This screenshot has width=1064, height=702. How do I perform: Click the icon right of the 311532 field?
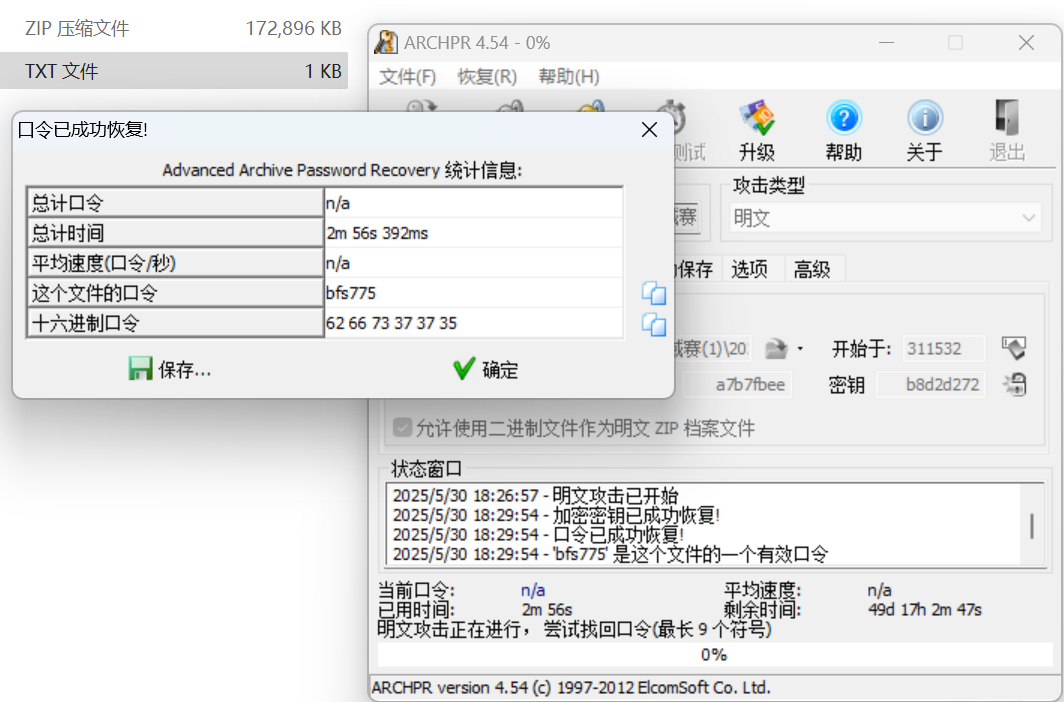tap(1014, 349)
